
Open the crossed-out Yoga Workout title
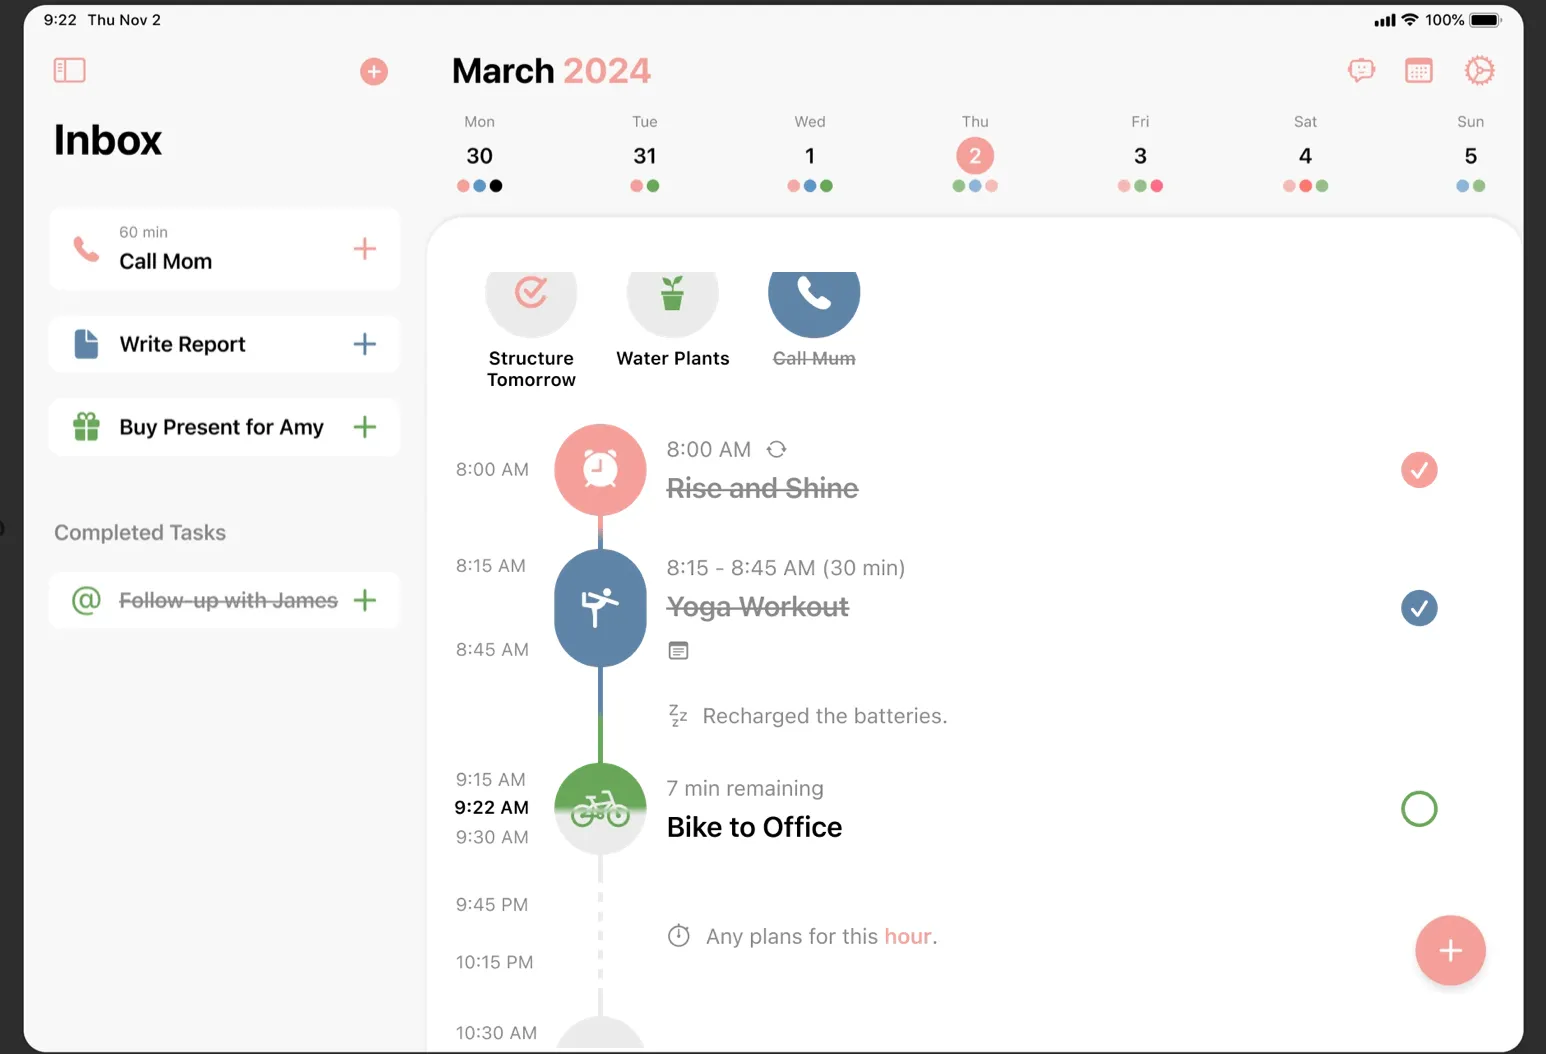tap(758, 607)
